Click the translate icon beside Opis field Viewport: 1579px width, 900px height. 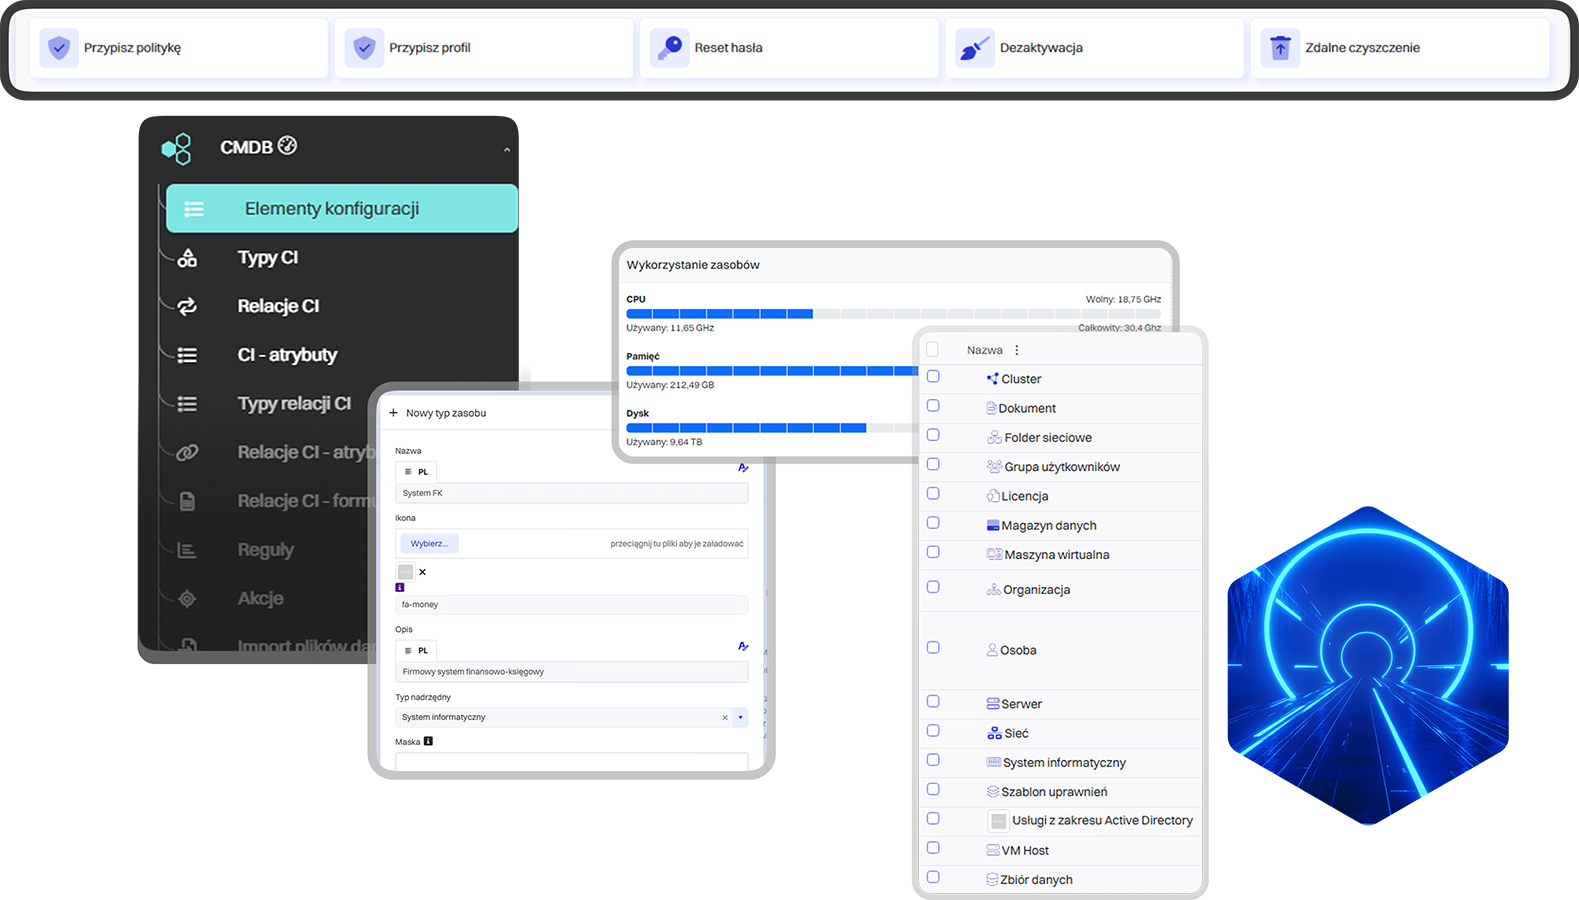[743, 646]
